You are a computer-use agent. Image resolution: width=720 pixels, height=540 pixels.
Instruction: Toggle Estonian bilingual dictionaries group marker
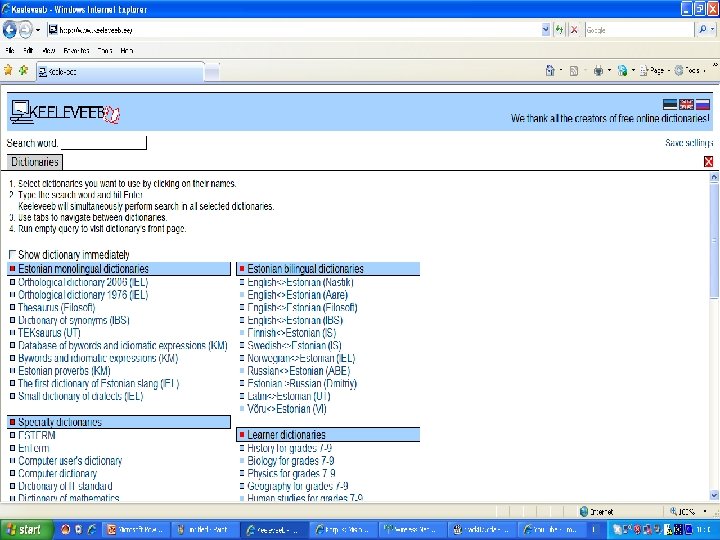click(x=242, y=269)
